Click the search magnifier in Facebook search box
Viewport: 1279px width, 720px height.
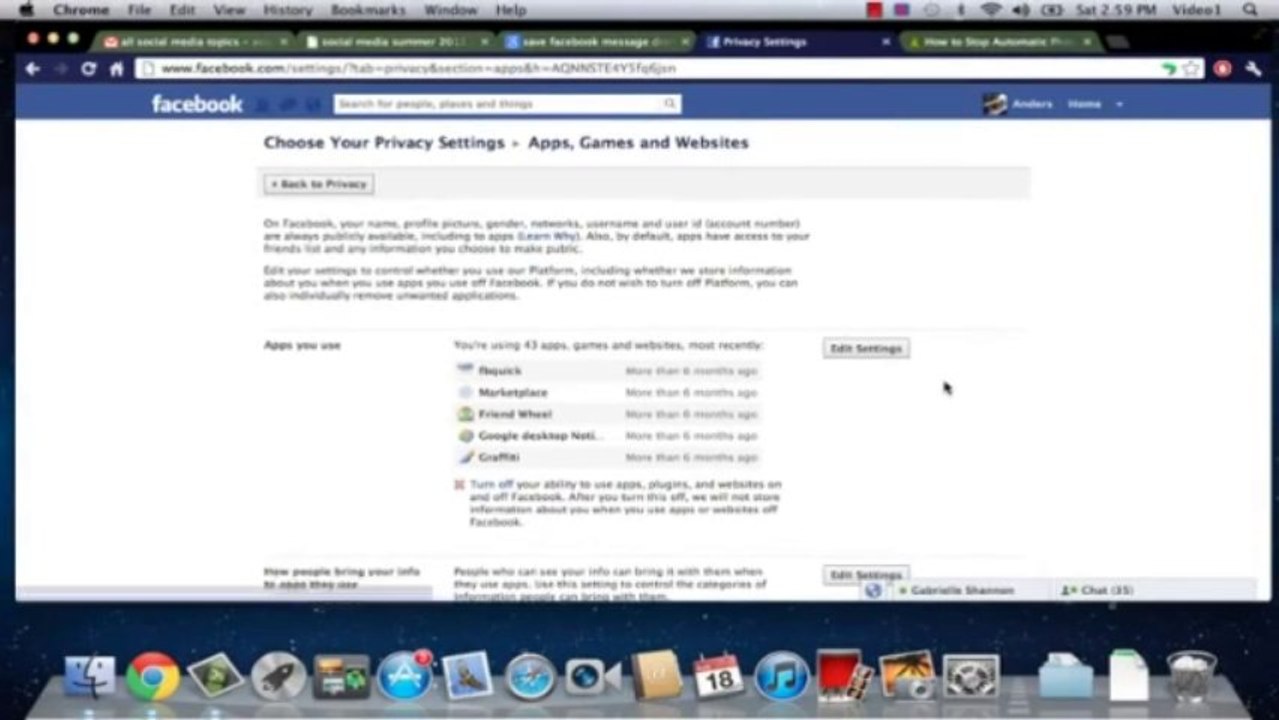pyautogui.click(x=670, y=104)
